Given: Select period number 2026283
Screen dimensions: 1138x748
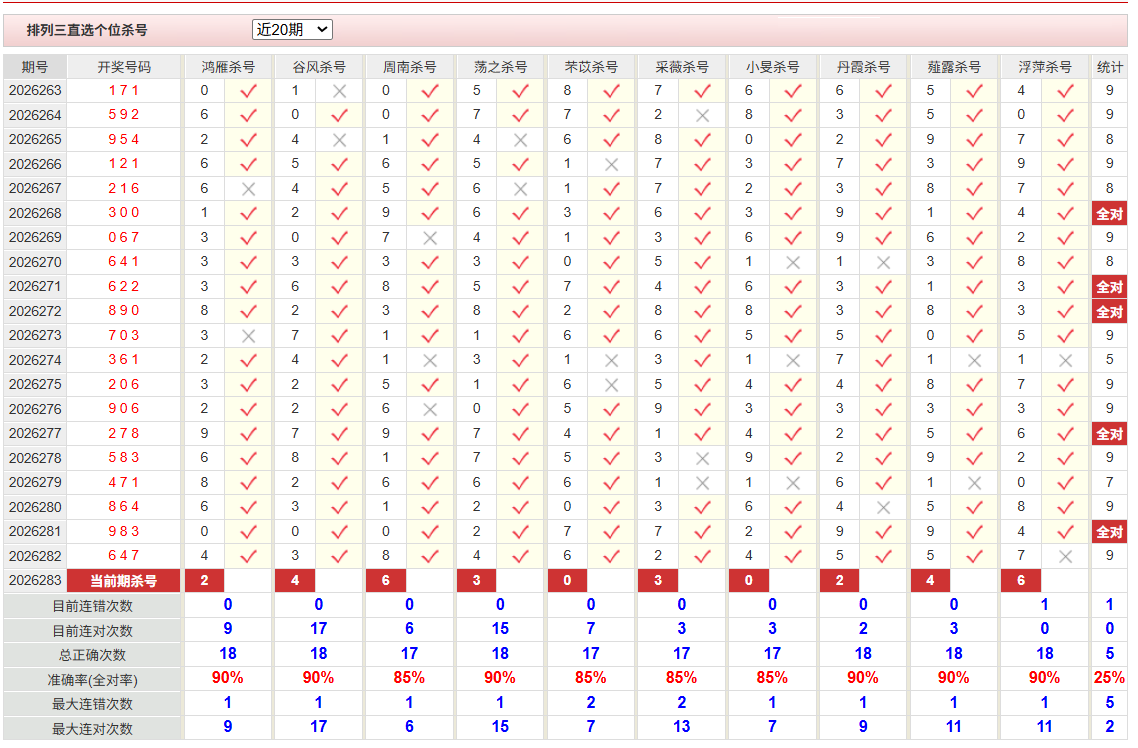Looking at the screenshot, I should coord(35,580).
